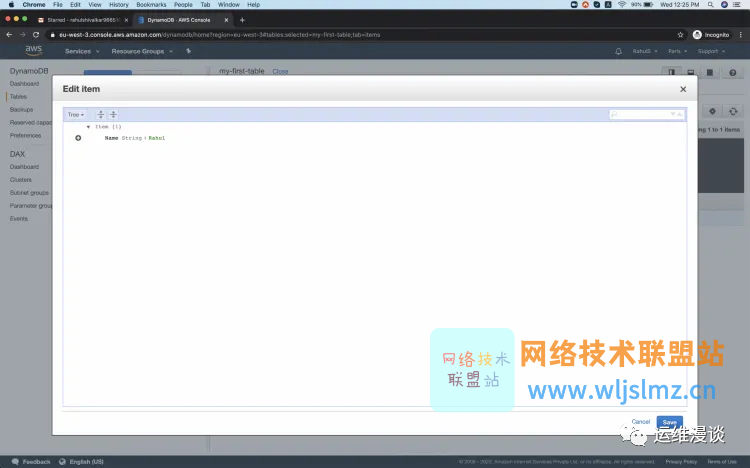Change language English (US) in footer

(x=81, y=462)
